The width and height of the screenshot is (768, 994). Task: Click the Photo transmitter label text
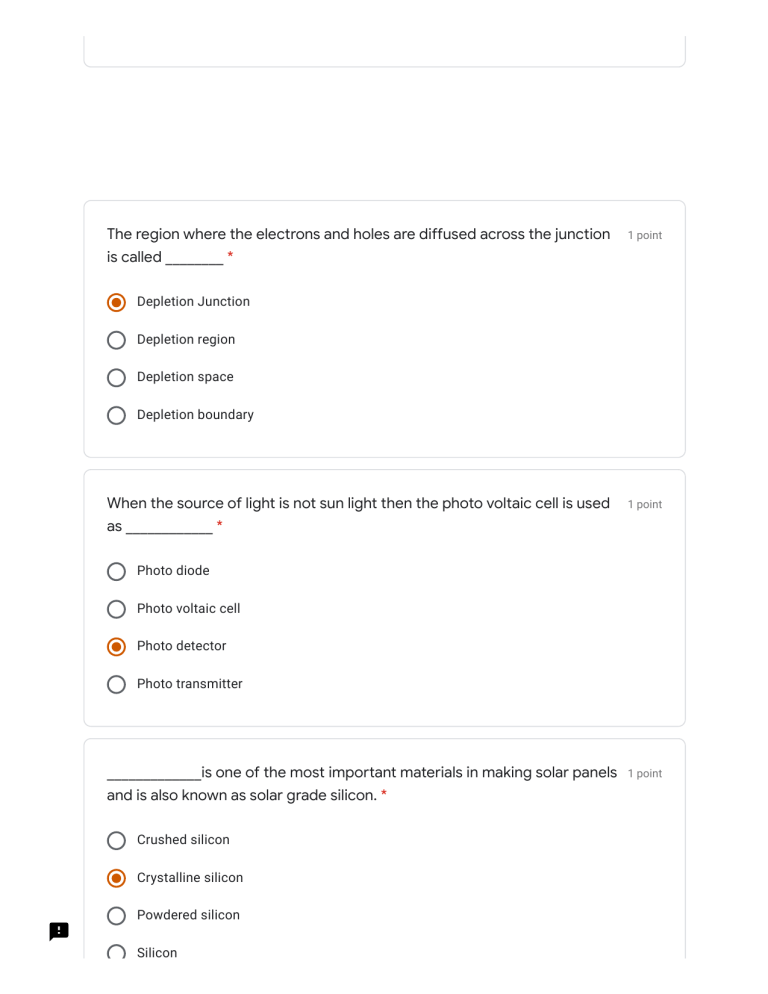pyautogui.click(x=190, y=684)
